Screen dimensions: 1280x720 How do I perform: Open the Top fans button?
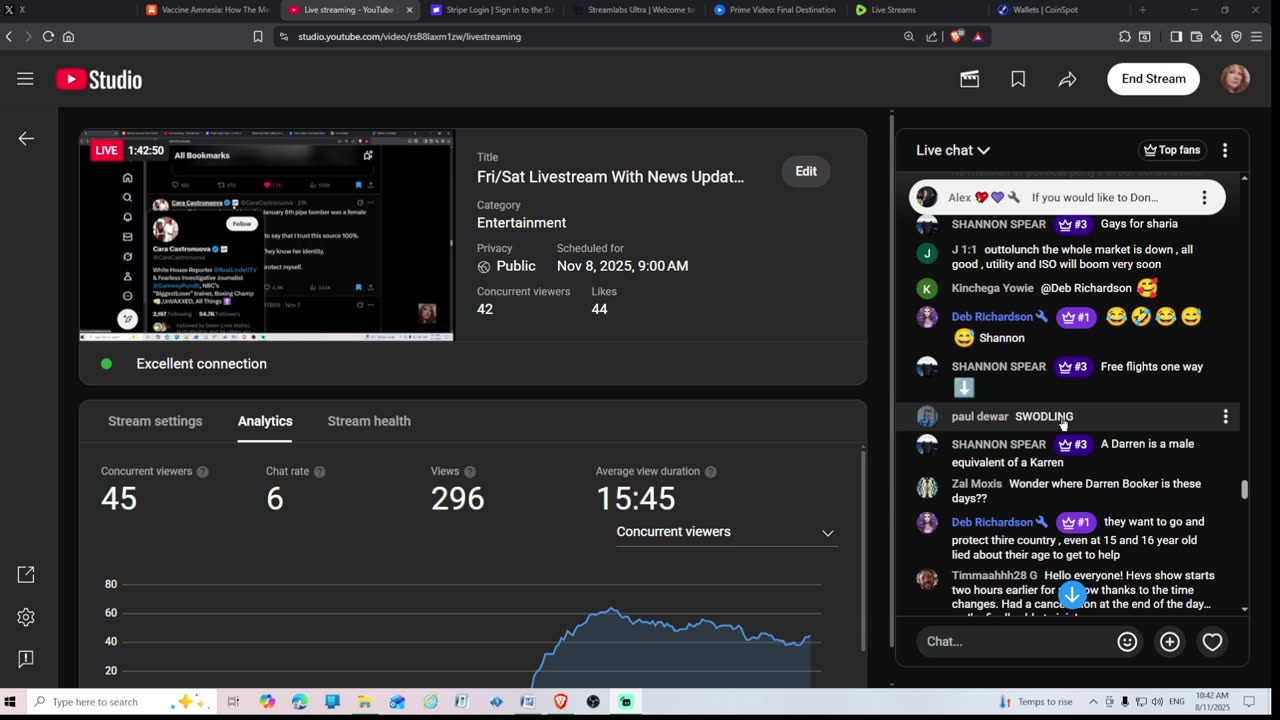1171,150
